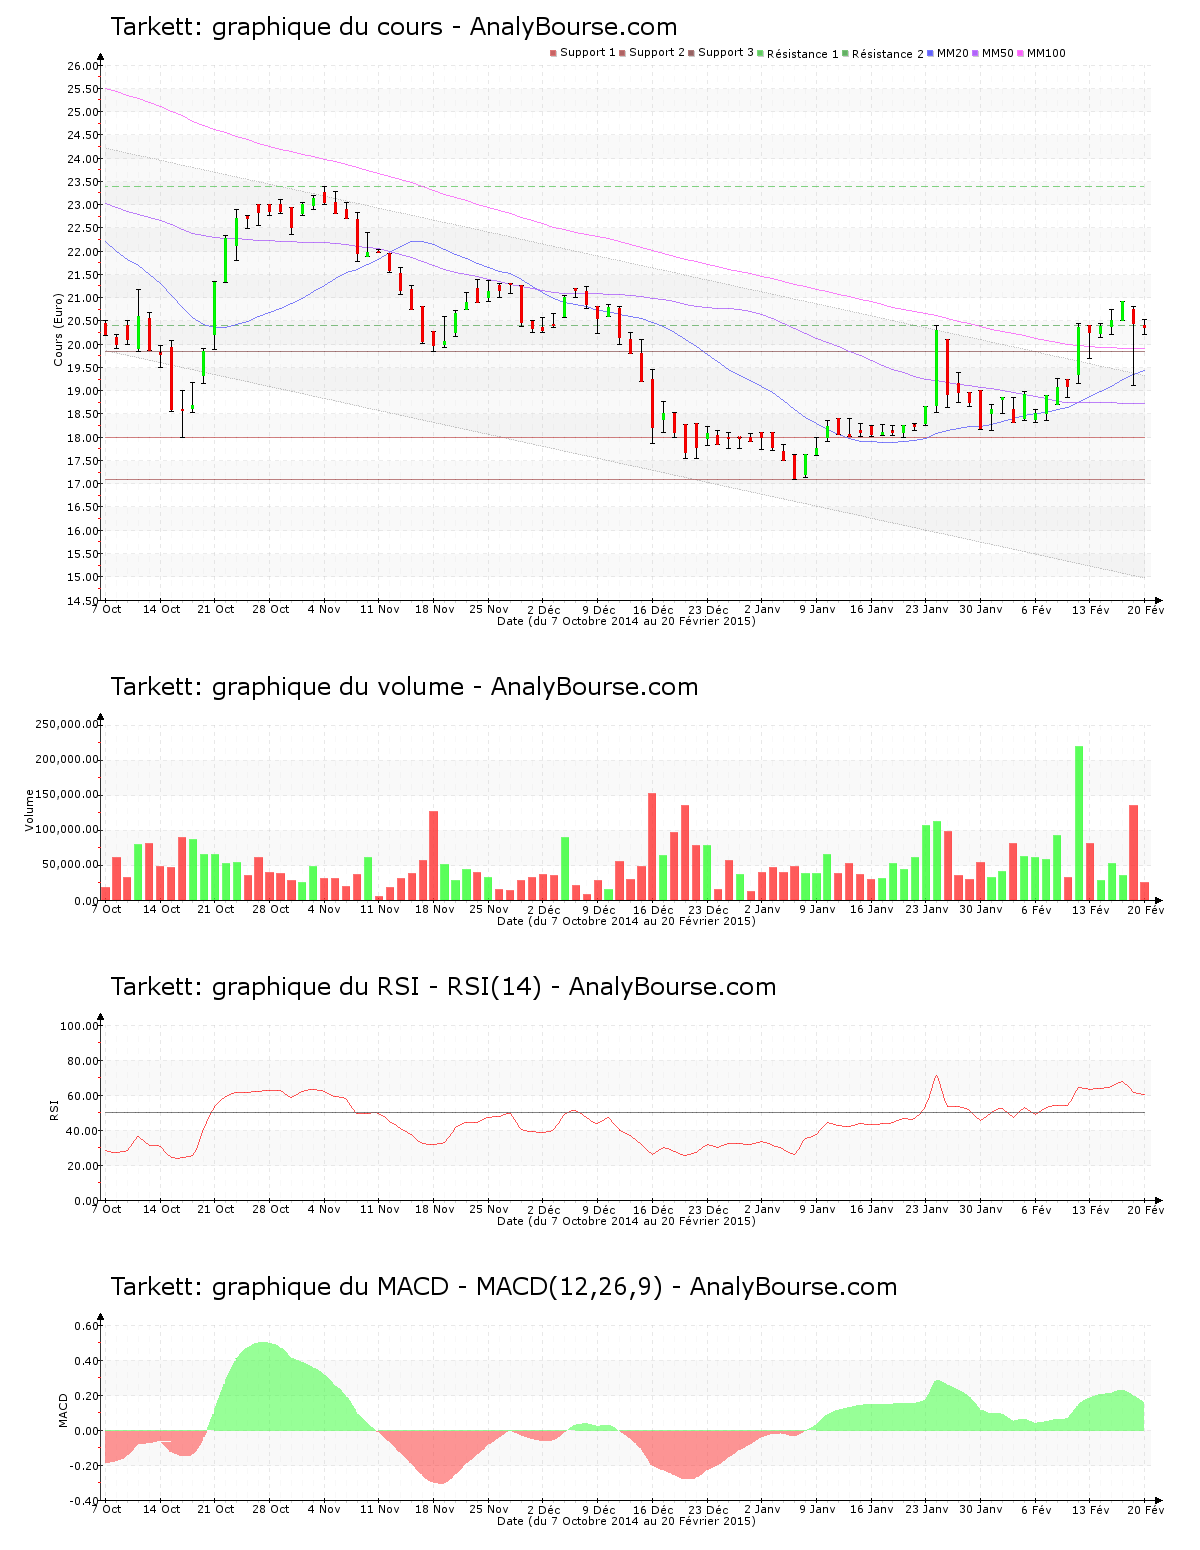
Task: Click the '23 Janv' date under the volume chart
Action: [x=927, y=909]
